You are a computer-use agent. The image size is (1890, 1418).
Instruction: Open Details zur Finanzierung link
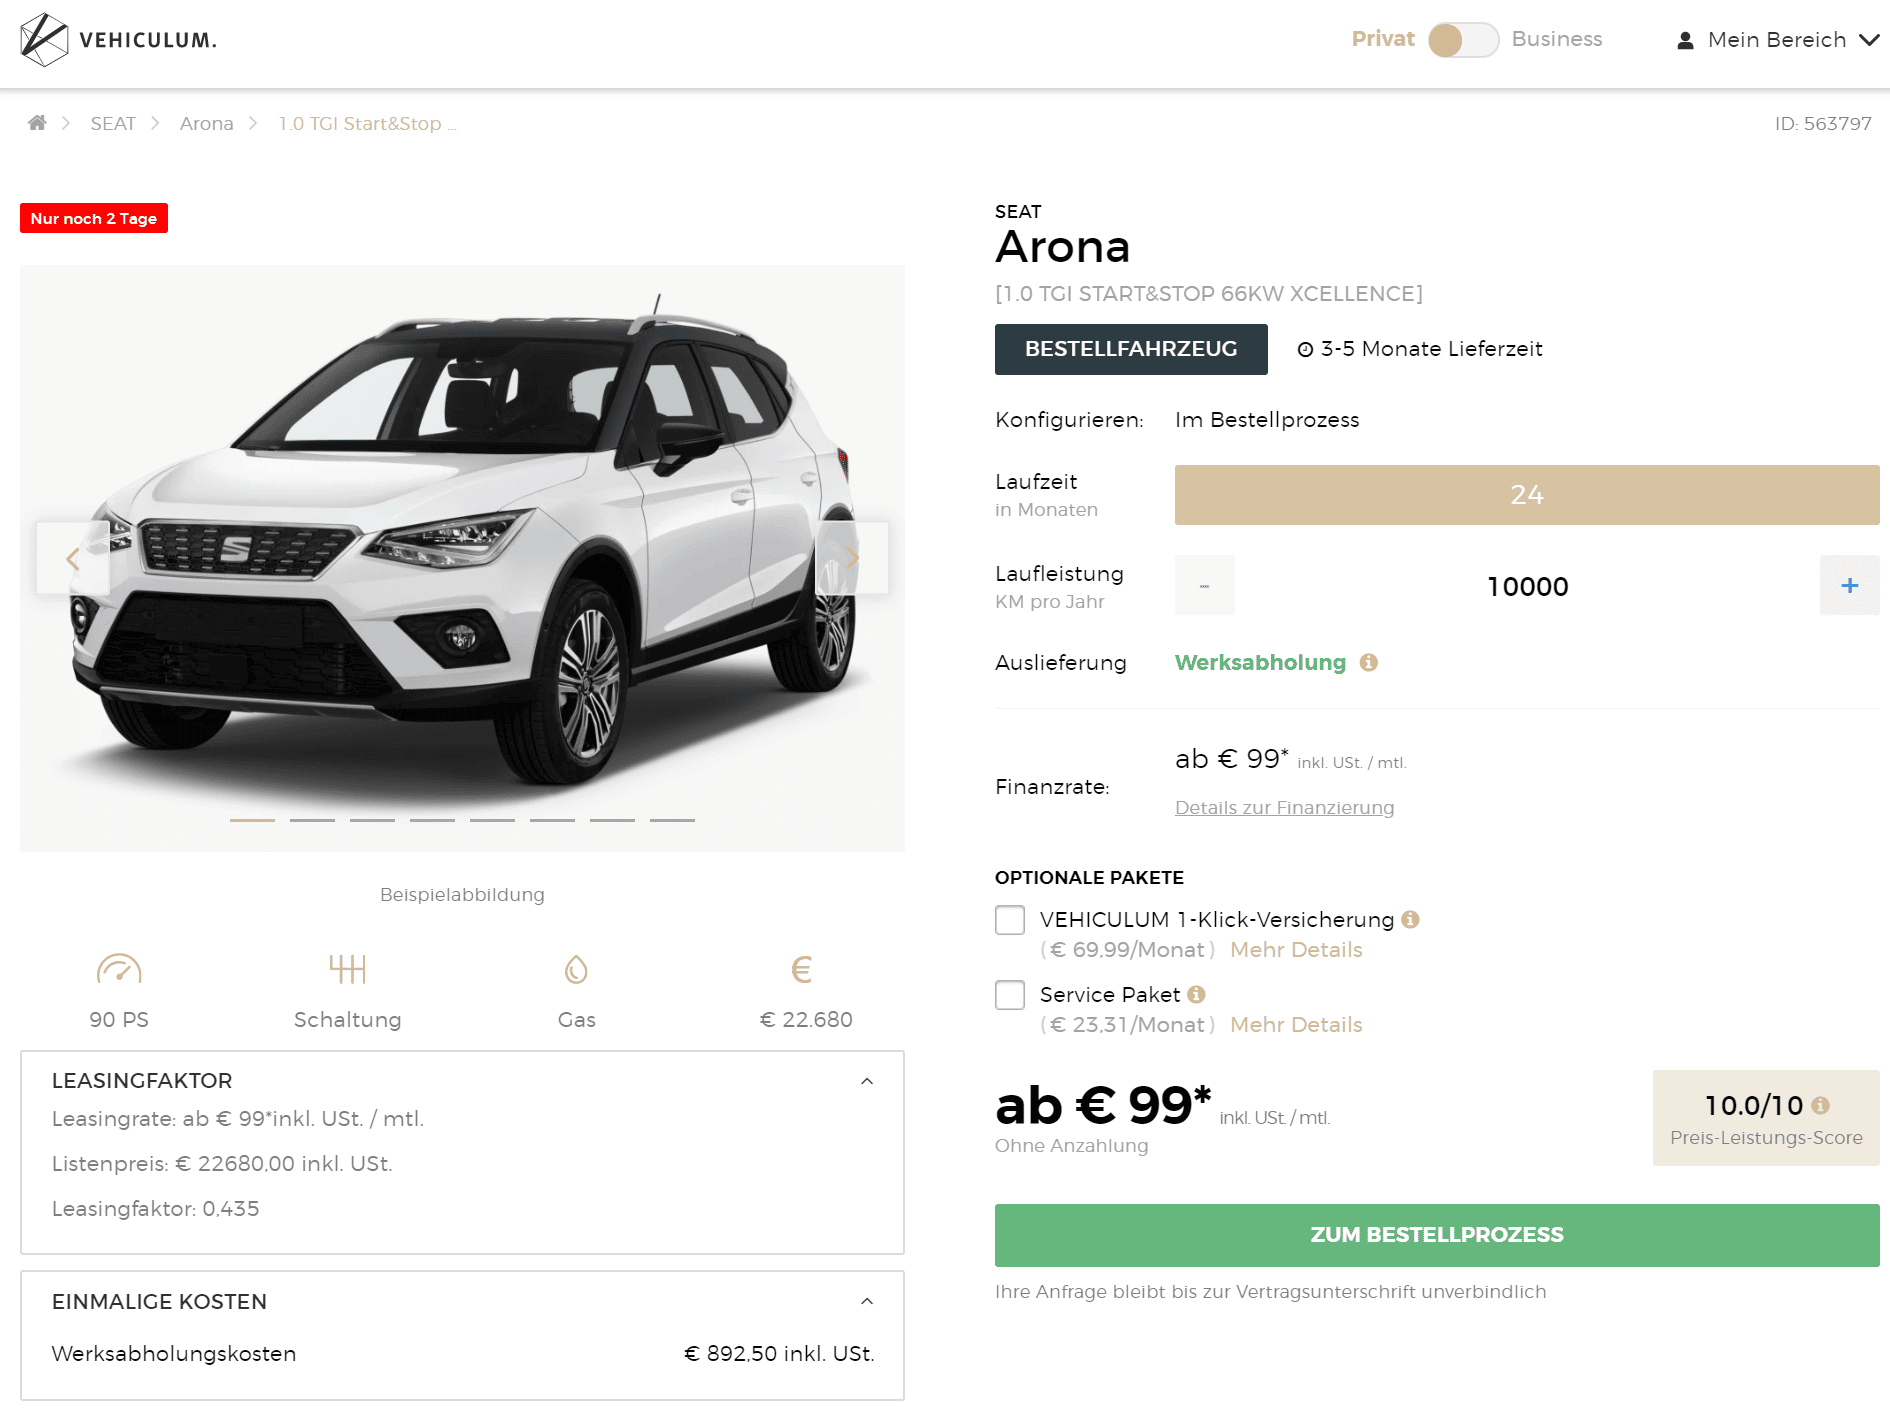1284,807
